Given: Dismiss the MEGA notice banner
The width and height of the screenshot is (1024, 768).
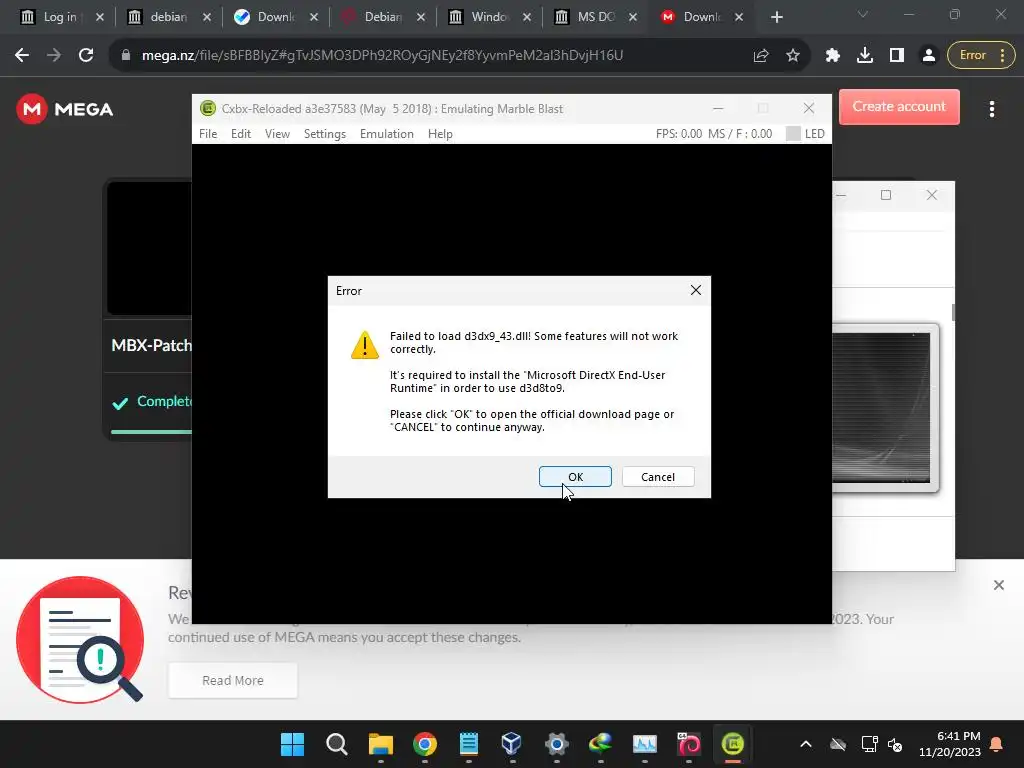Looking at the screenshot, I should pyautogui.click(x=998, y=585).
